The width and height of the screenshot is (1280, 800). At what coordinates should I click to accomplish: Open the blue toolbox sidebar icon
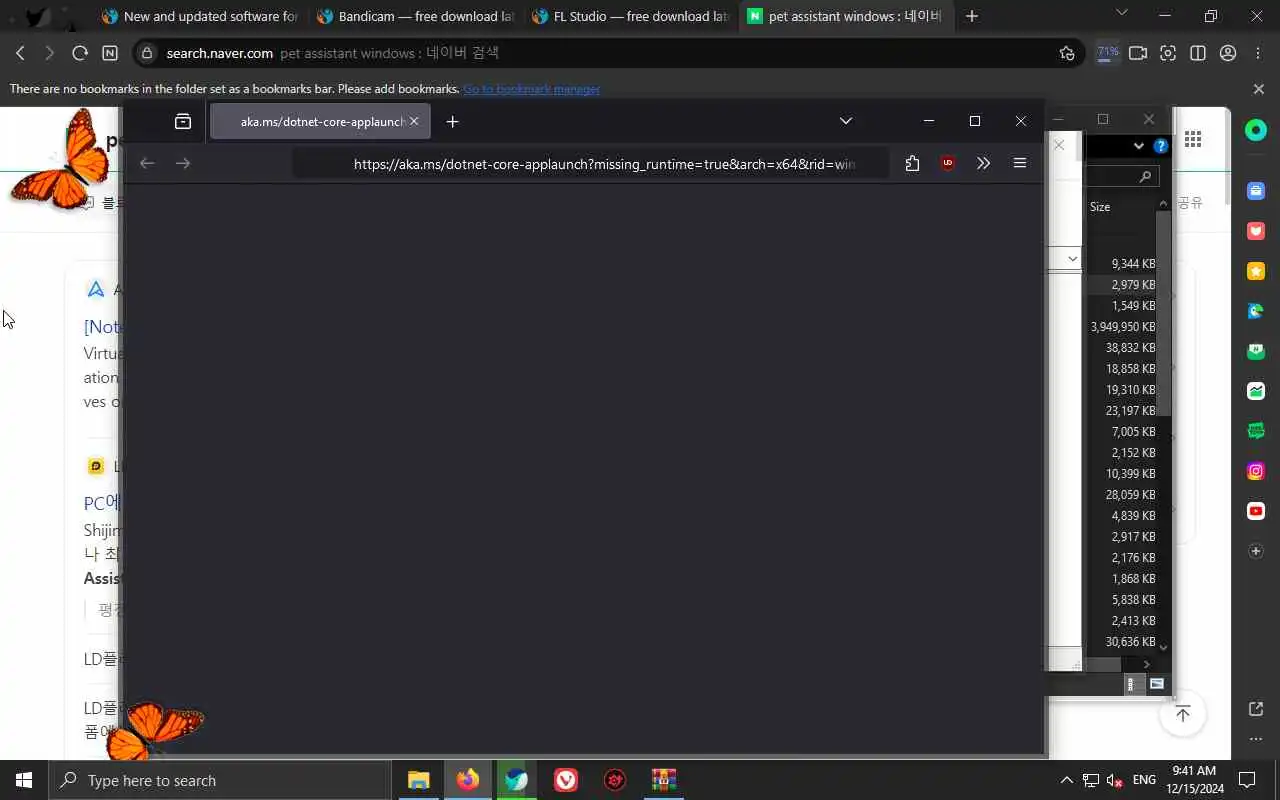[1256, 191]
